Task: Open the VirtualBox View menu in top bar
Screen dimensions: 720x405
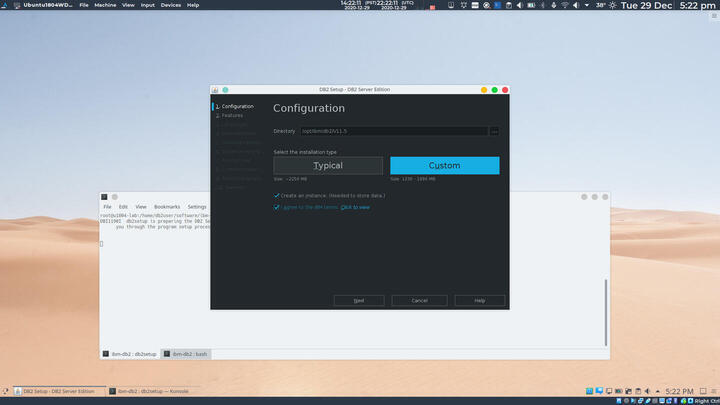Action: coord(128,5)
